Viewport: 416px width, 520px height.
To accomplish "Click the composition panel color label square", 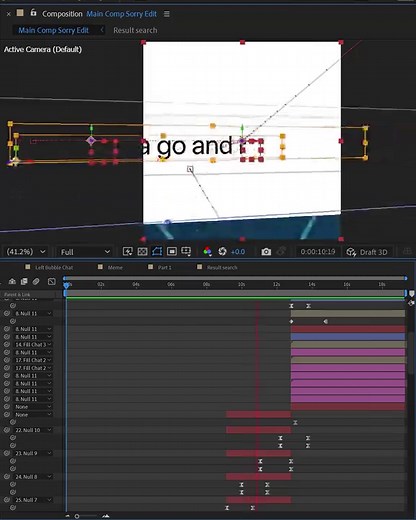I will point(20,13).
